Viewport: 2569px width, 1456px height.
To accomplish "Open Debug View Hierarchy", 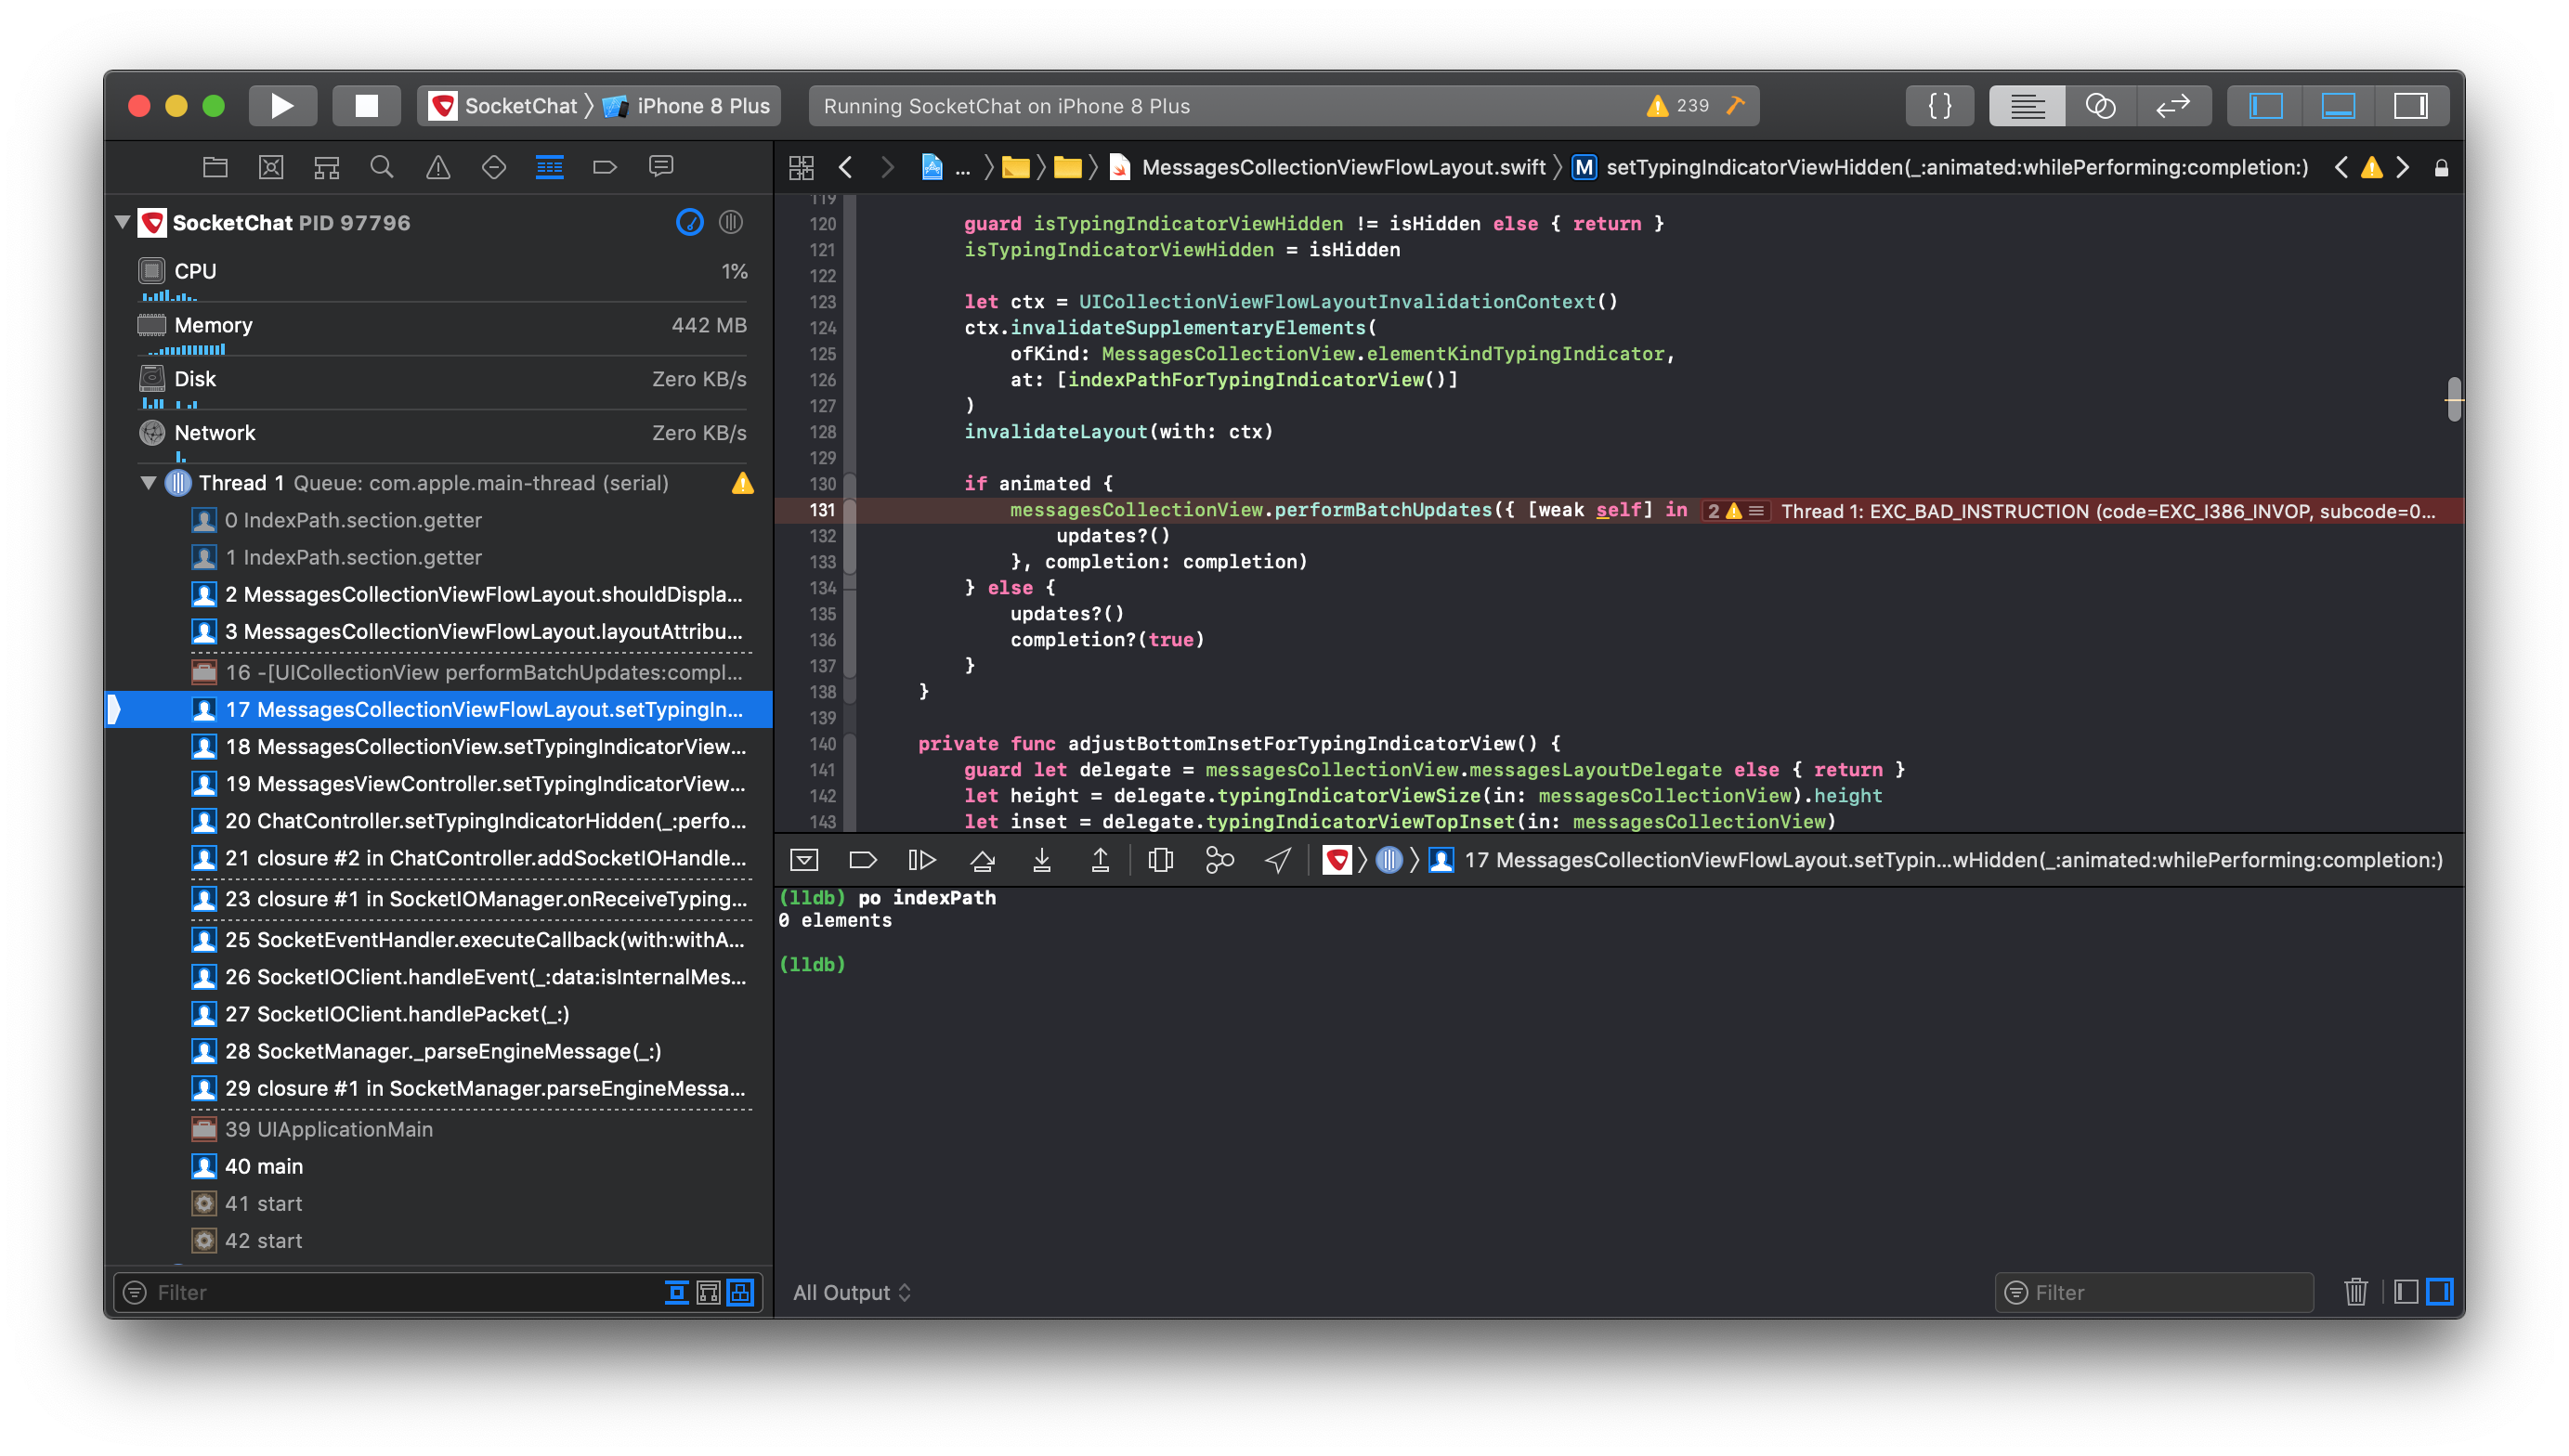I will [x=1160, y=860].
